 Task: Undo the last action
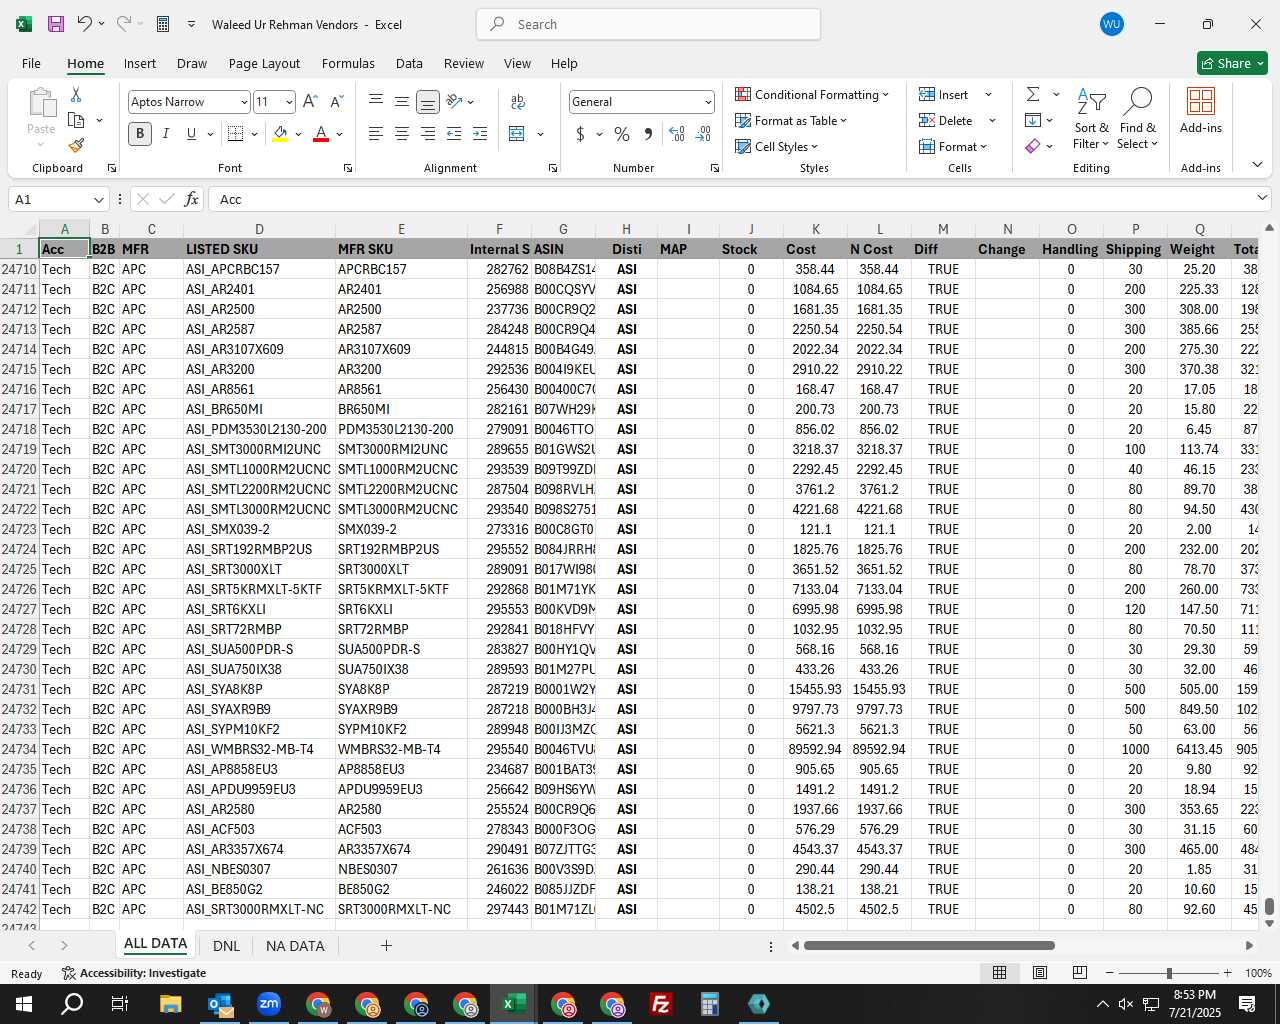tap(85, 24)
